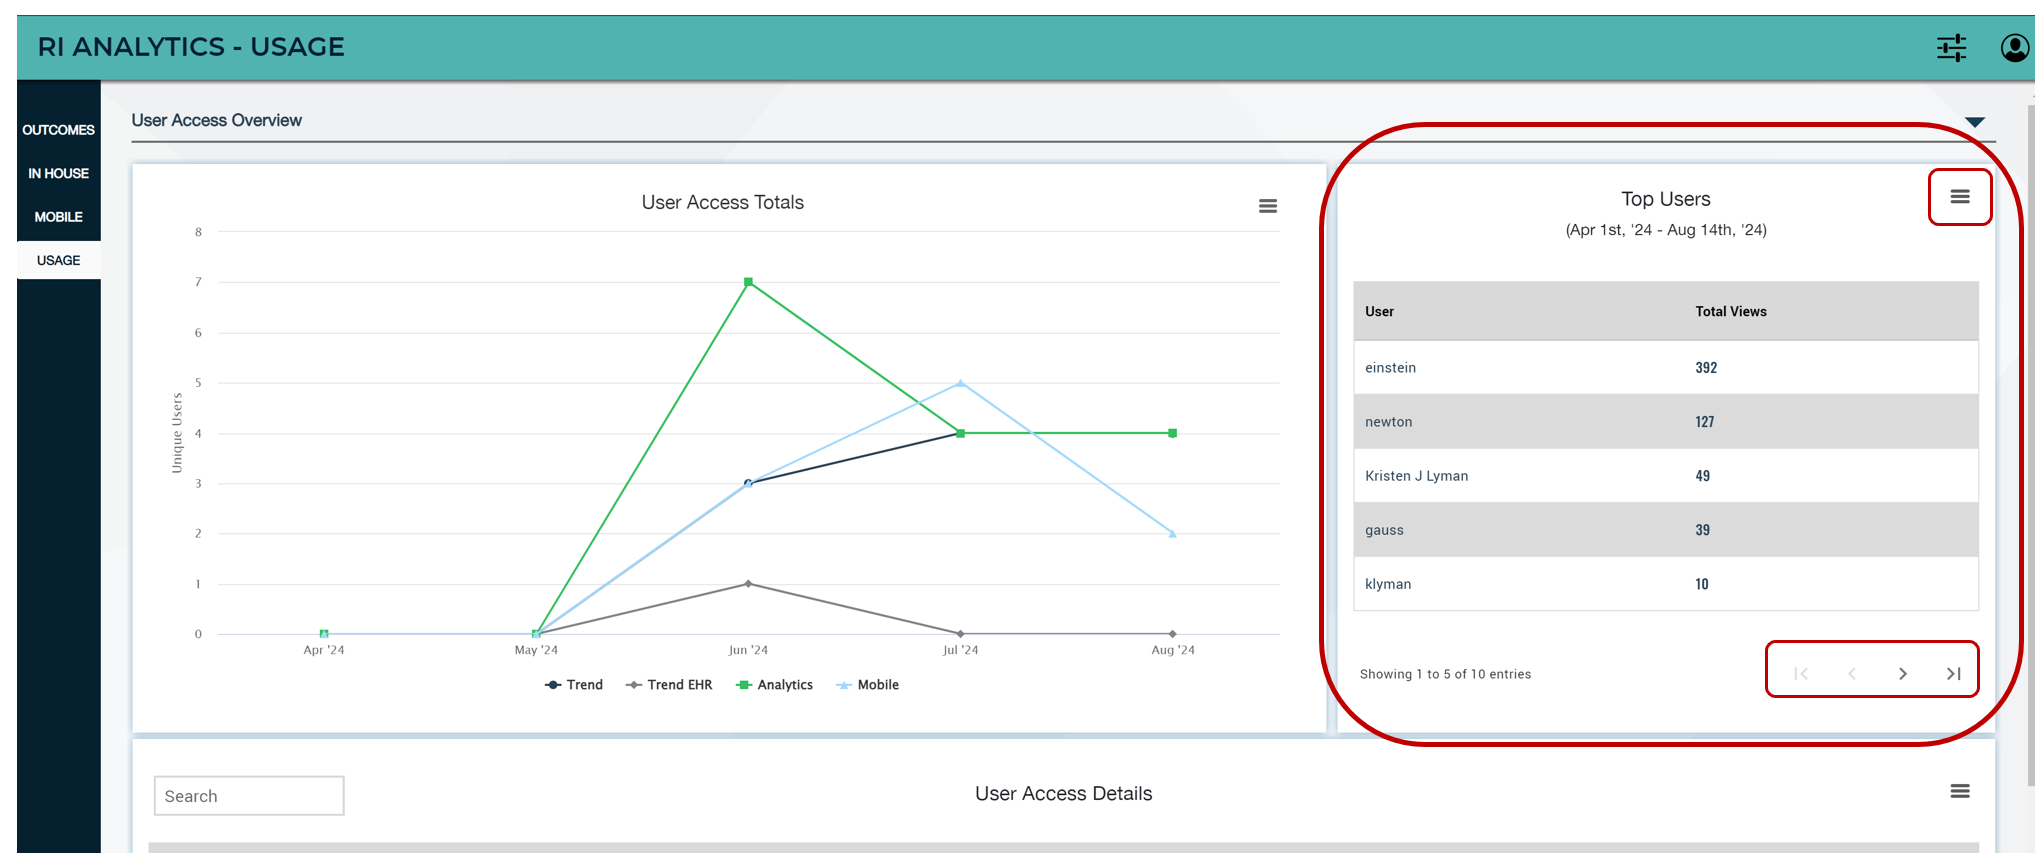The width and height of the screenshot is (2042, 861).
Task: Select the gauss user row
Action: point(1666,530)
